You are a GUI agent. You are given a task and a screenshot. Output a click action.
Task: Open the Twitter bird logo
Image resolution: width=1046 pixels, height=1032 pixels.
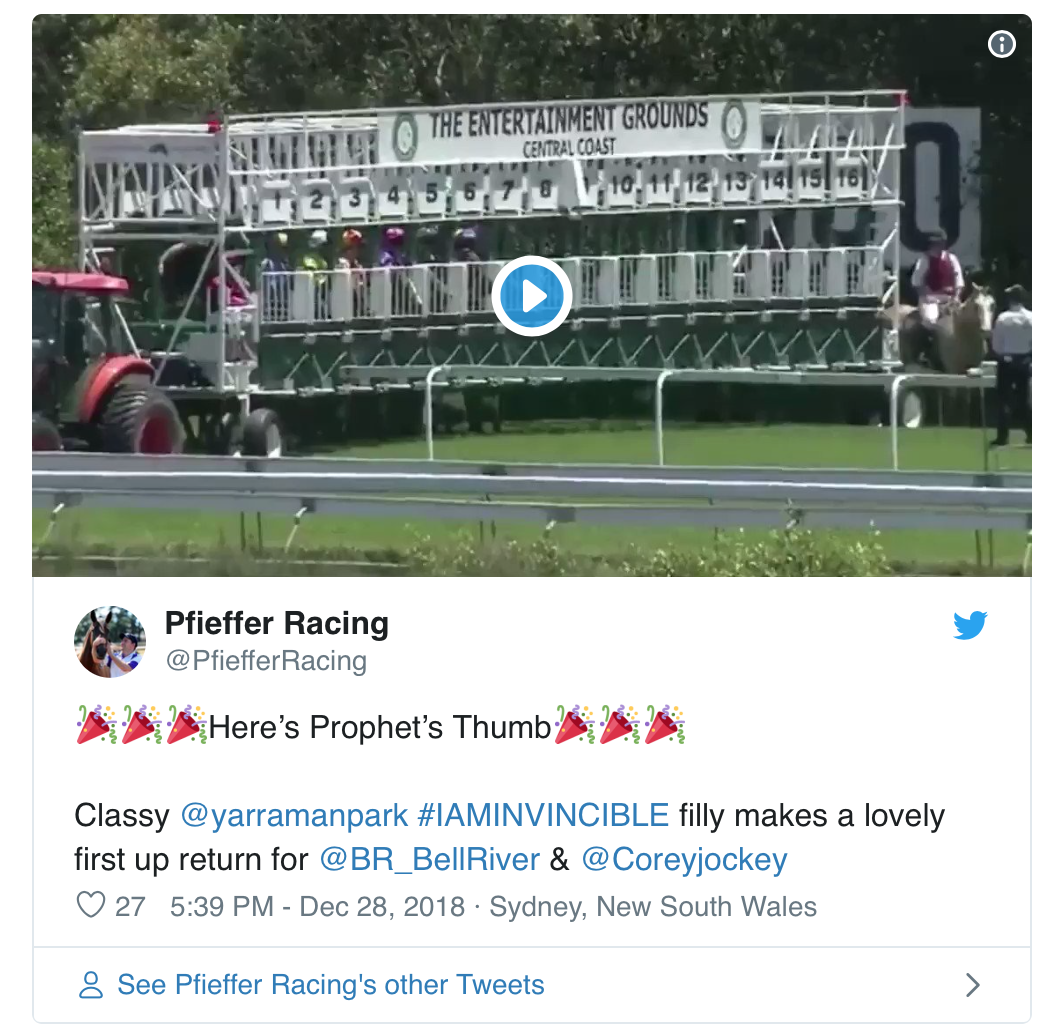pos(970,625)
